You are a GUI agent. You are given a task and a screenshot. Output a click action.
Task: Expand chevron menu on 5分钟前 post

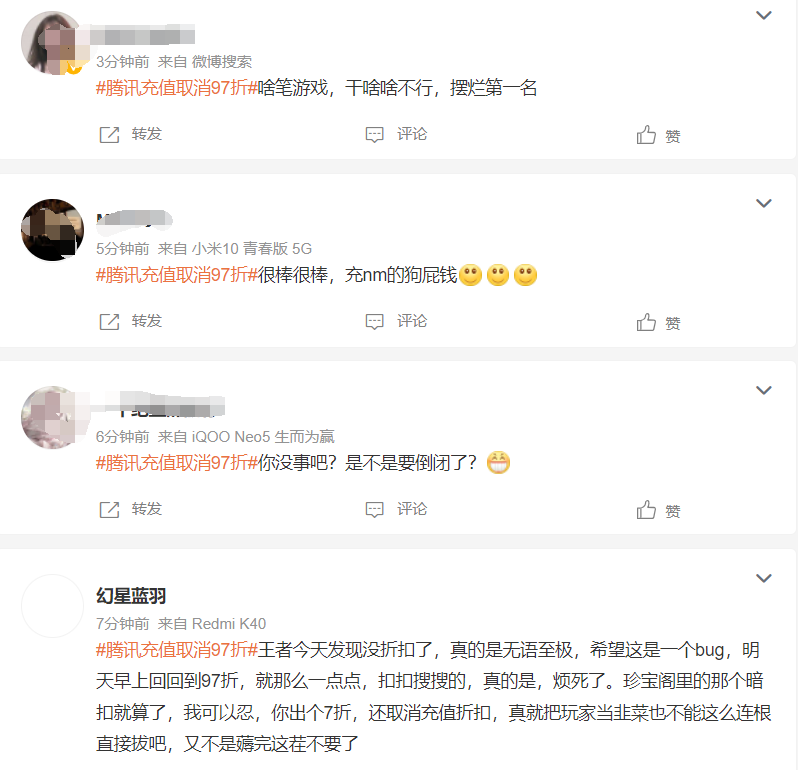(763, 203)
